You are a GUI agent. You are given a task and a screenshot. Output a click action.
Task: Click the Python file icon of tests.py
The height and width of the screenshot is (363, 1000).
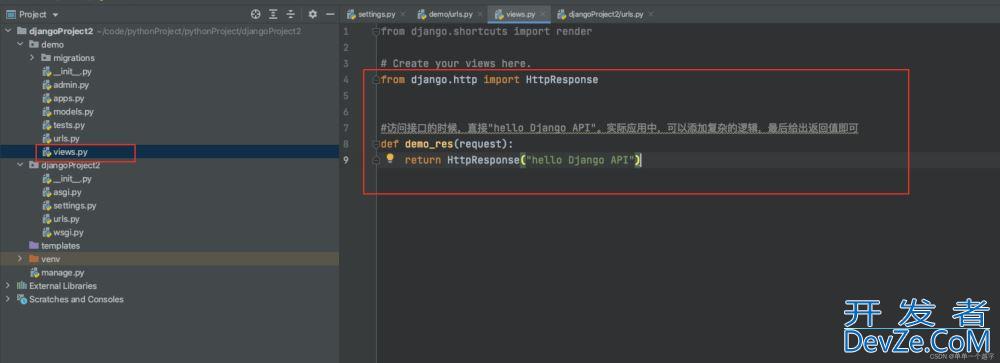(x=47, y=125)
